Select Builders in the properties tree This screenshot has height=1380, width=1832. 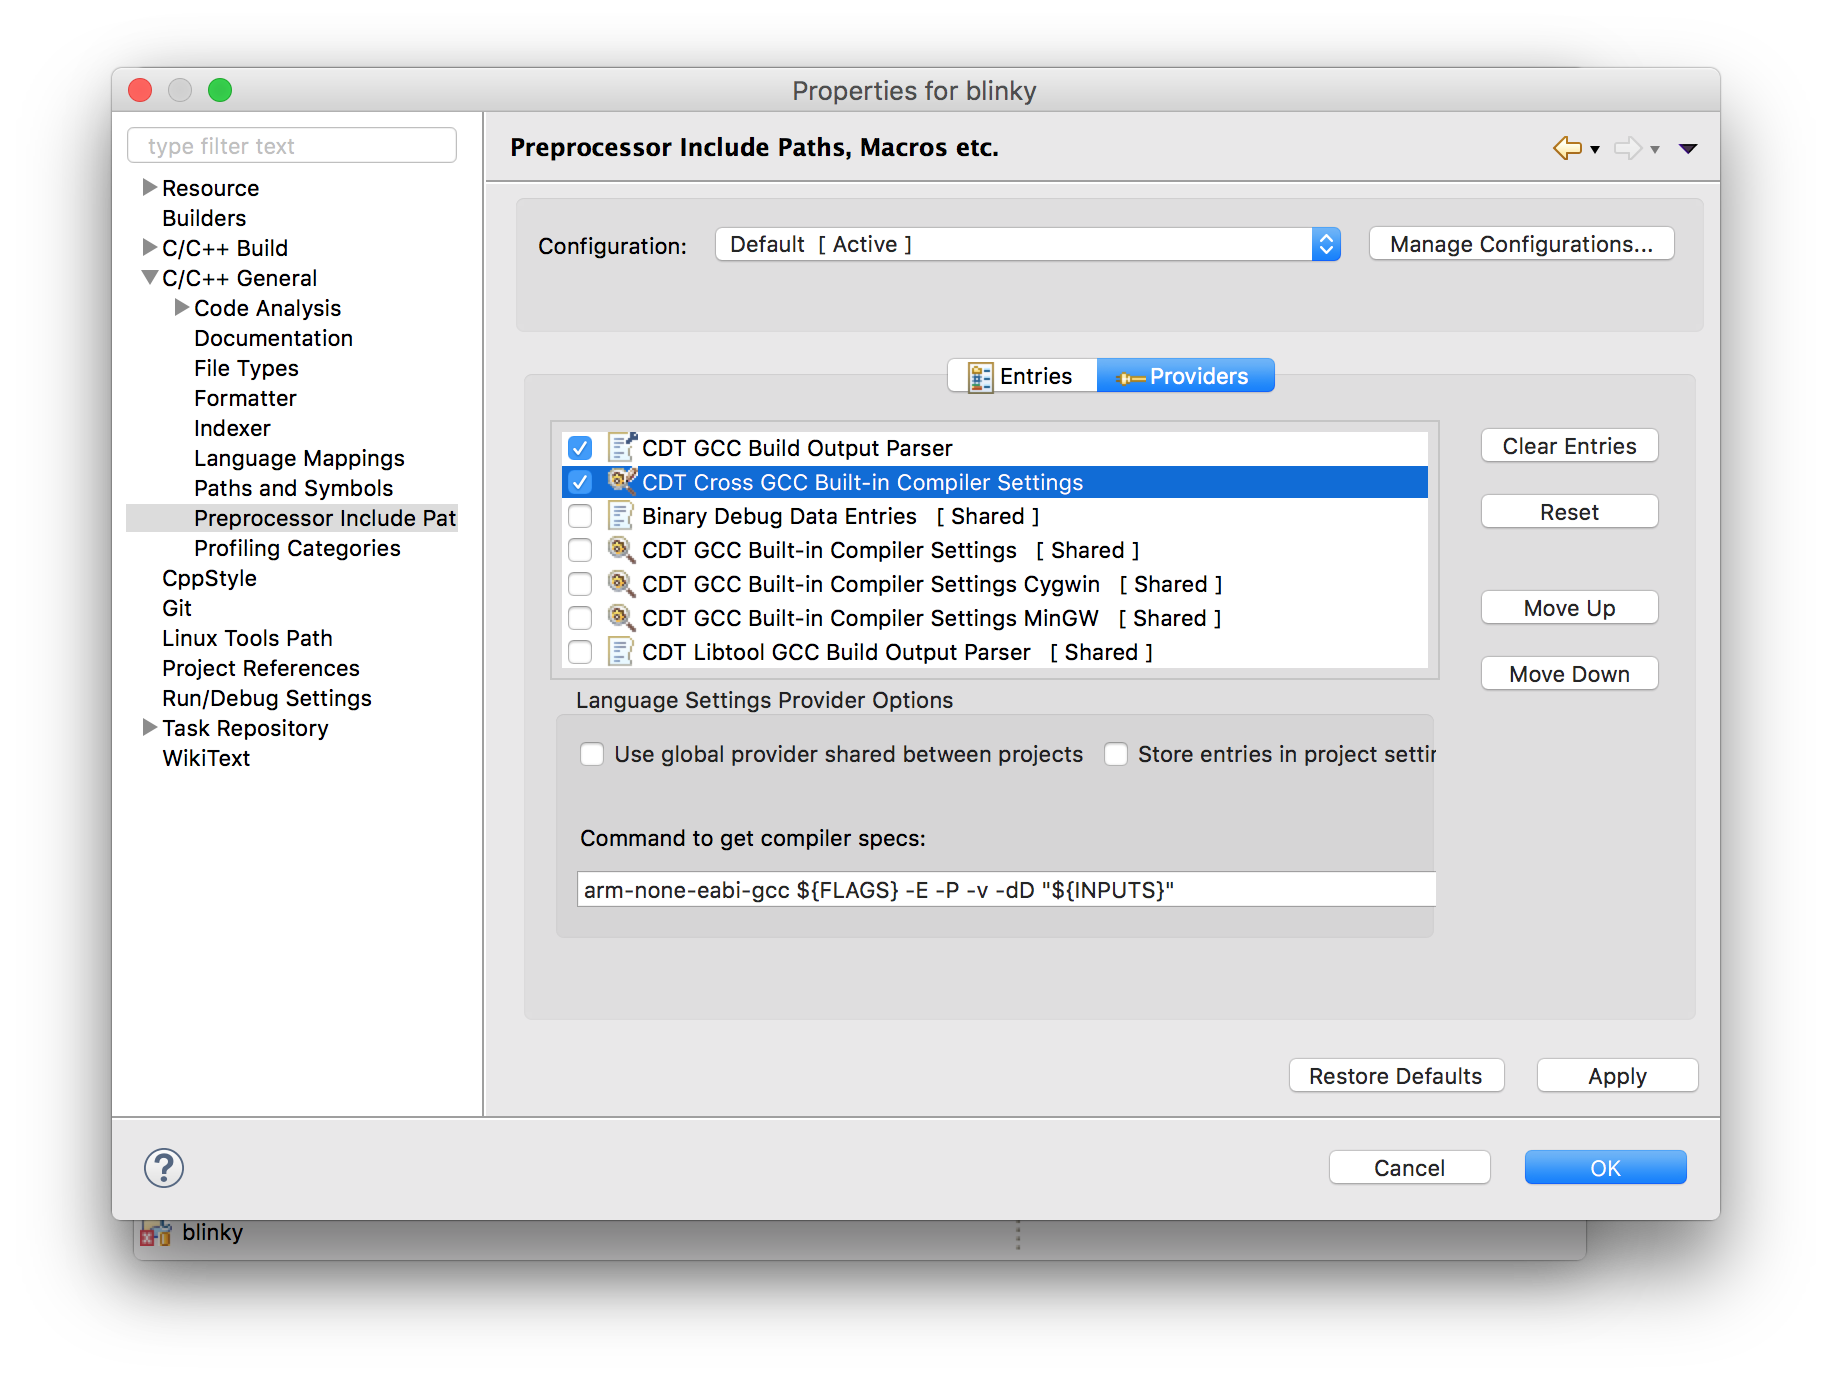pos(204,218)
